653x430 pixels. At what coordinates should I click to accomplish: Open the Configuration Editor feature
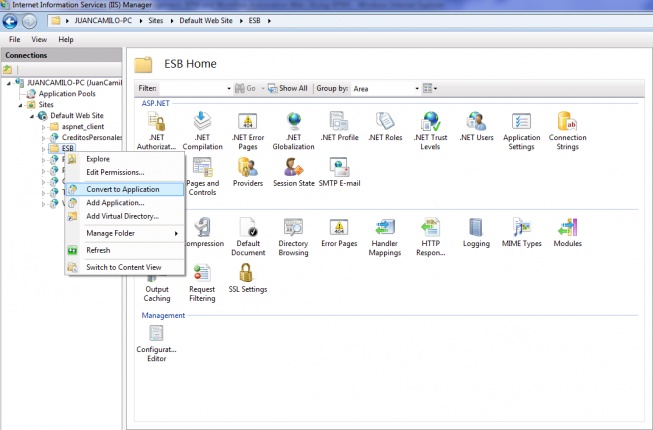tap(156, 343)
